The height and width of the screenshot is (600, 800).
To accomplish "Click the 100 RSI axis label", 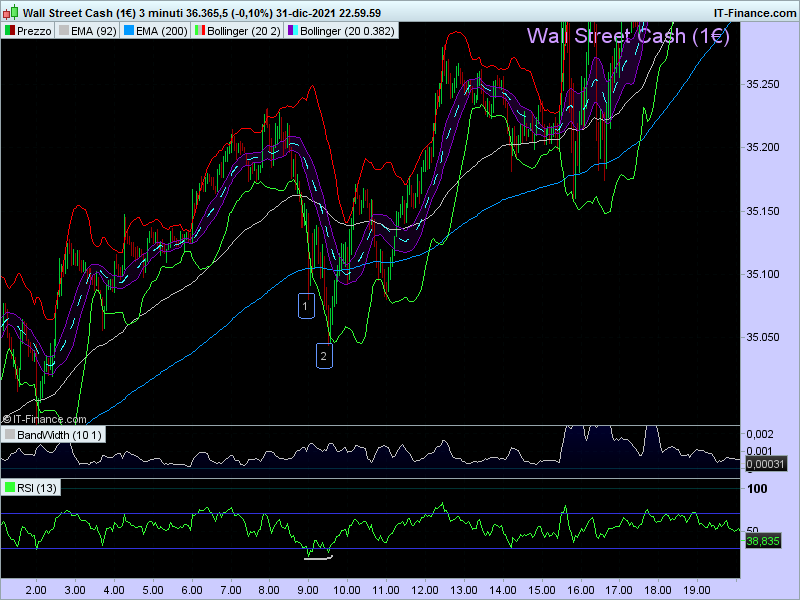I will click(757, 489).
